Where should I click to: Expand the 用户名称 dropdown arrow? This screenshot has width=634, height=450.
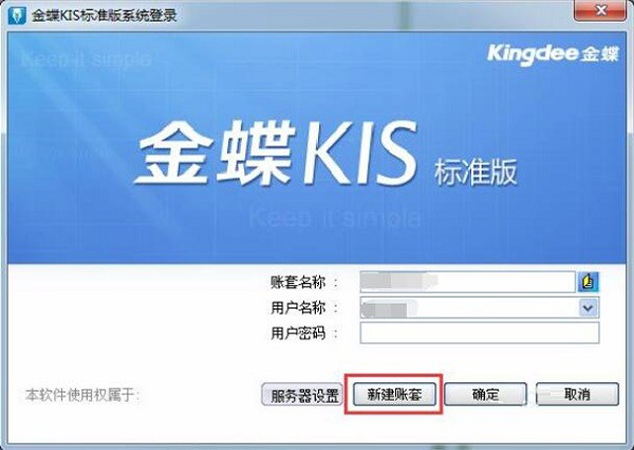point(588,308)
